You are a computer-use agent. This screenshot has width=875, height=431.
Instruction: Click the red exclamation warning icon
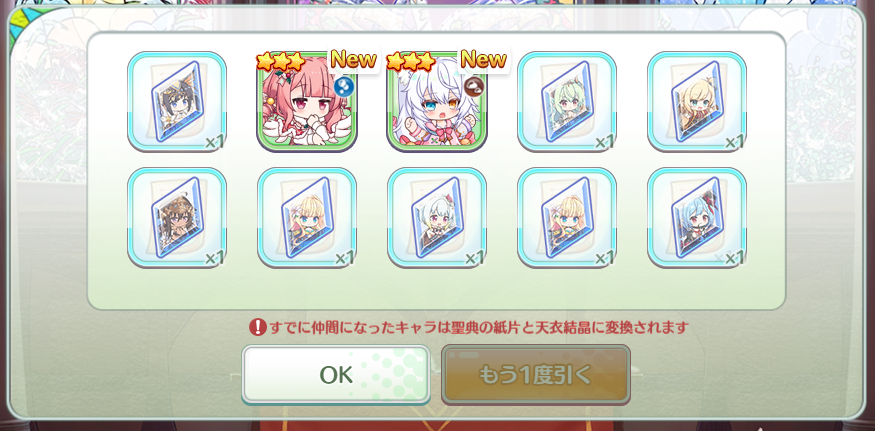pos(257,327)
